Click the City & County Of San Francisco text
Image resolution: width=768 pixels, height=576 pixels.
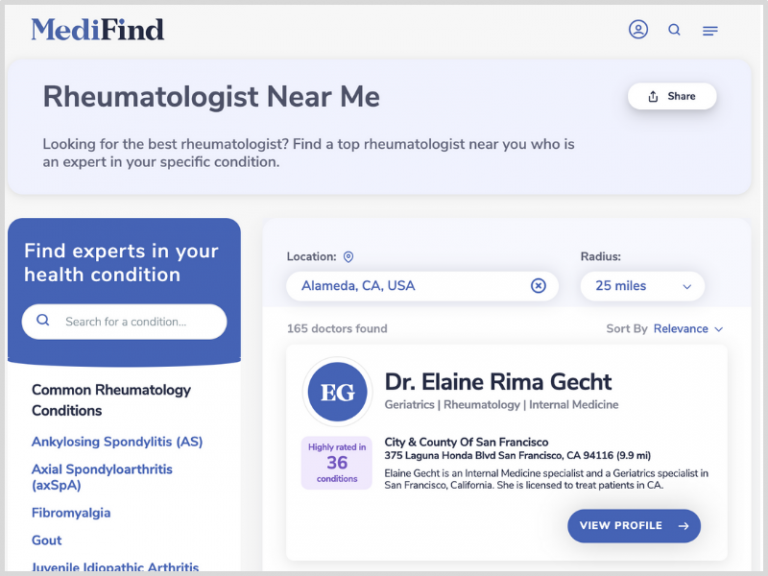click(x=466, y=442)
